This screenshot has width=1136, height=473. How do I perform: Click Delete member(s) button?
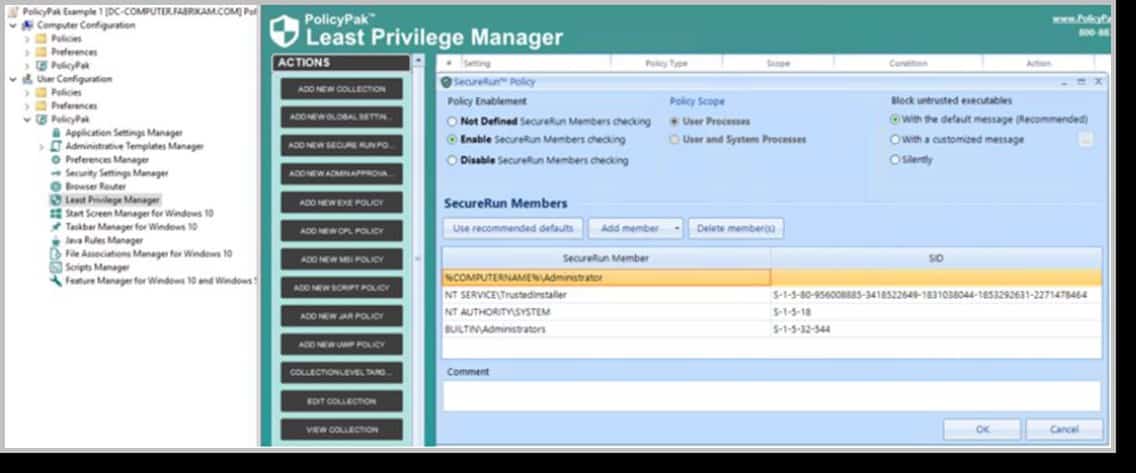point(735,229)
